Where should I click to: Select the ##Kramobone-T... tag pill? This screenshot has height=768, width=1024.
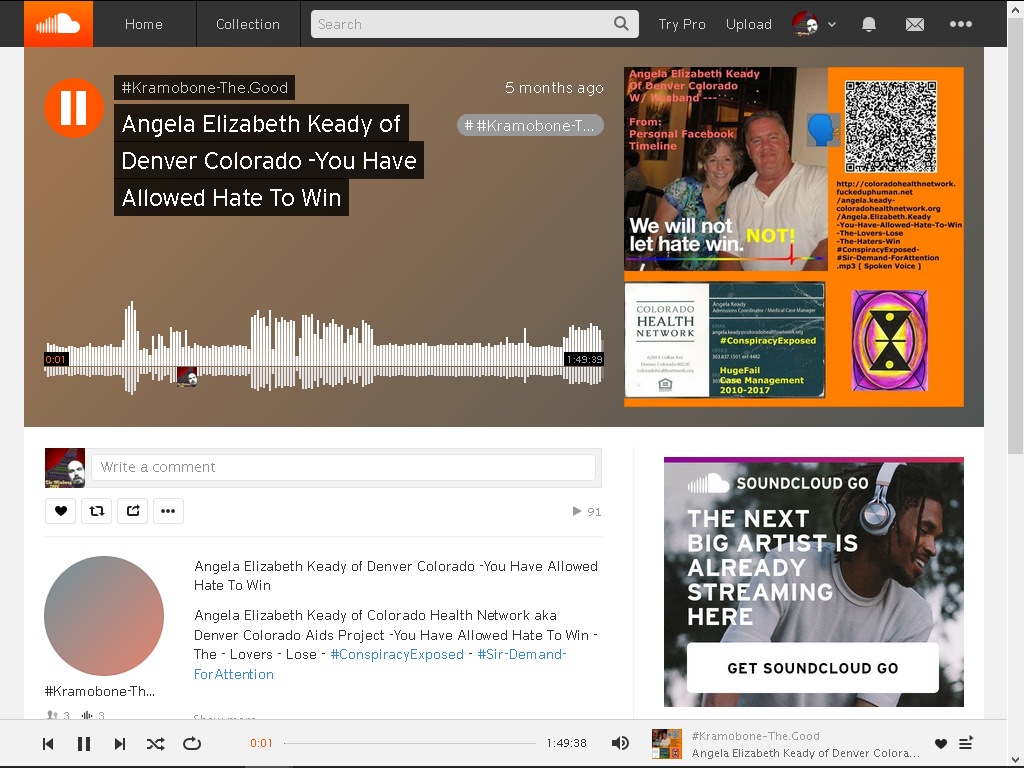530,125
